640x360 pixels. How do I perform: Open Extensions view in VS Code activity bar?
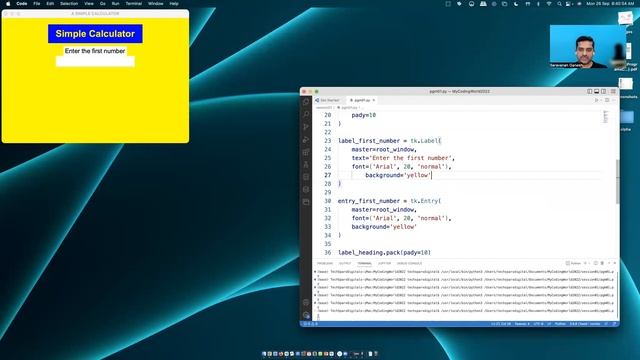(306, 152)
